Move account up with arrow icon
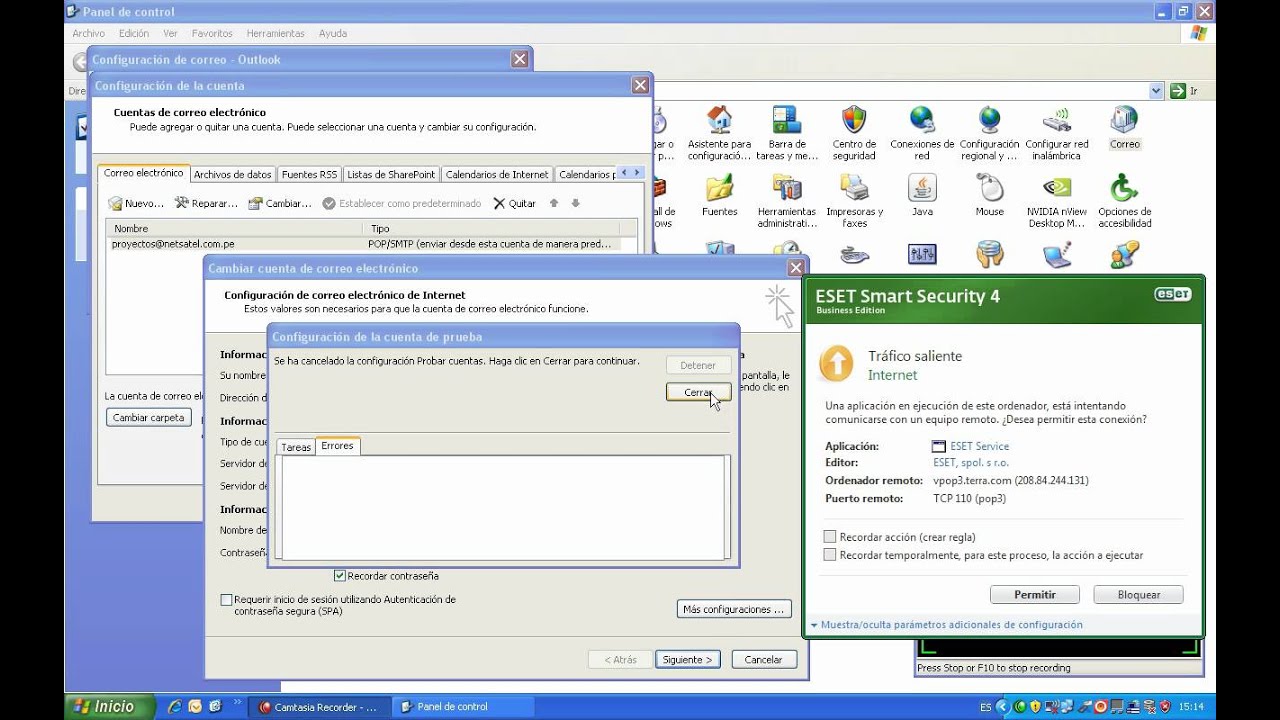 [x=553, y=203]
